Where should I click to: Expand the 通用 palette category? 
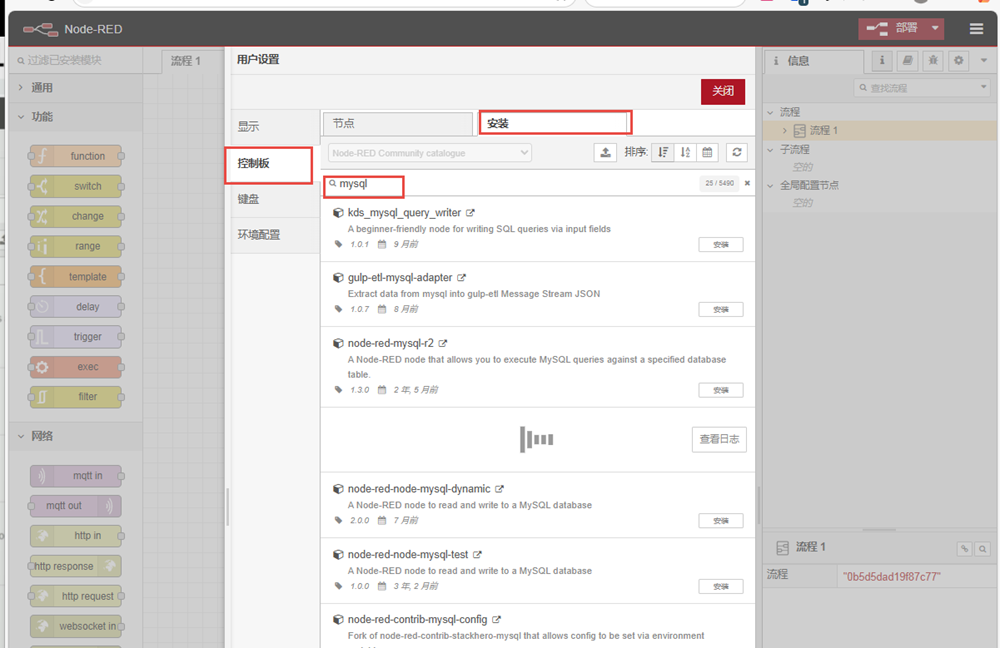(x=75, y=87)
